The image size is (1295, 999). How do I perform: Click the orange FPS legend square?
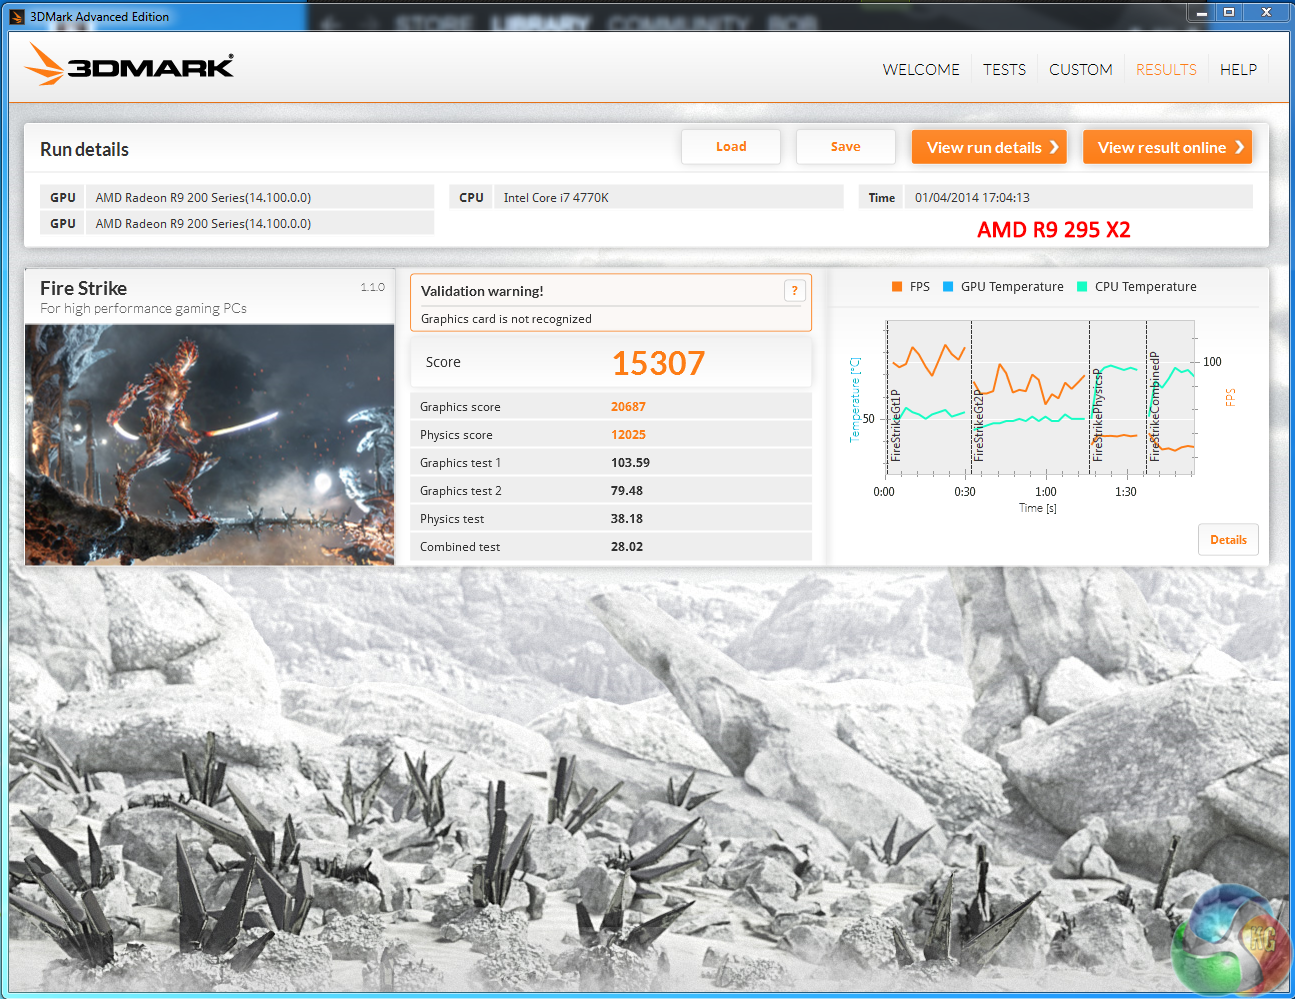(x=897, y=287)
